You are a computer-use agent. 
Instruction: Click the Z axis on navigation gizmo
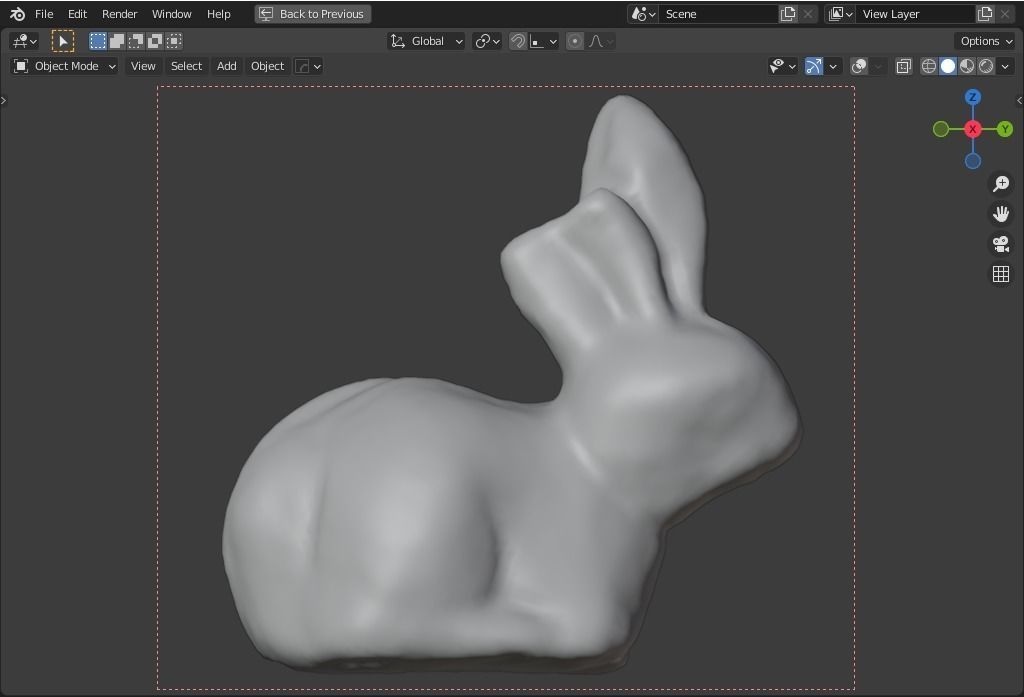click(972, 97)
